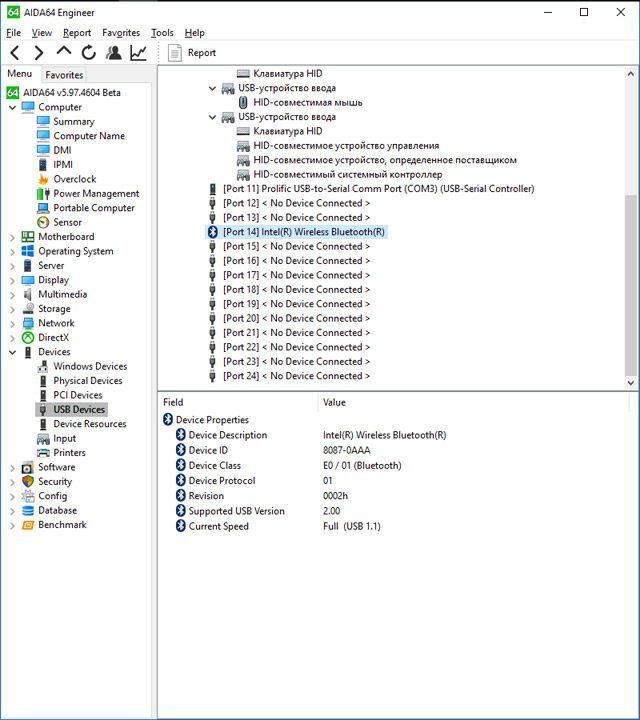The width and height of the screenshot is (640, 720).
Task: Go forward with the right arrow toolbar icon
Action: click(x=39, y=53)
